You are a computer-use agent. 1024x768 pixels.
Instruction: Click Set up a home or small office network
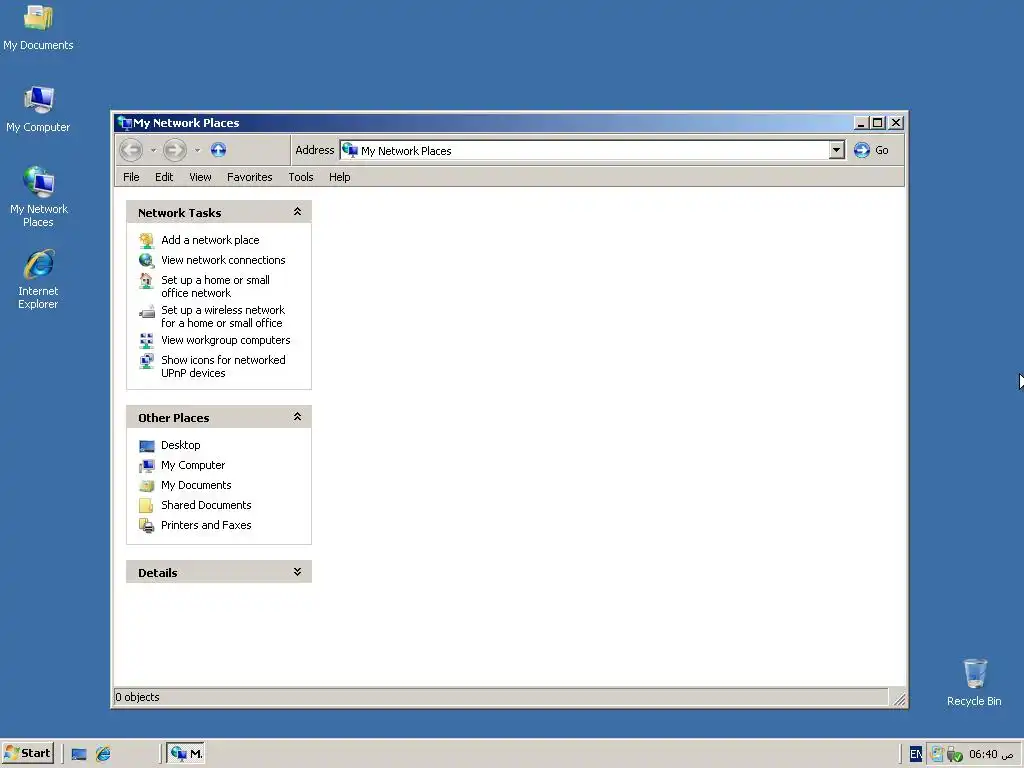coord(216,286)
